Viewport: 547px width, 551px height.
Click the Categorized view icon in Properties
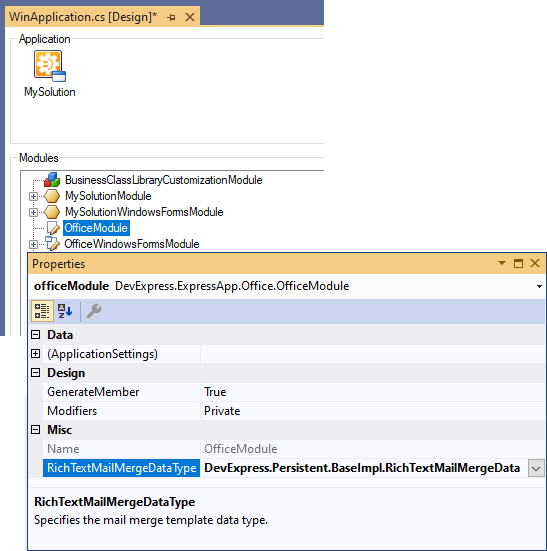pos(42,311)
